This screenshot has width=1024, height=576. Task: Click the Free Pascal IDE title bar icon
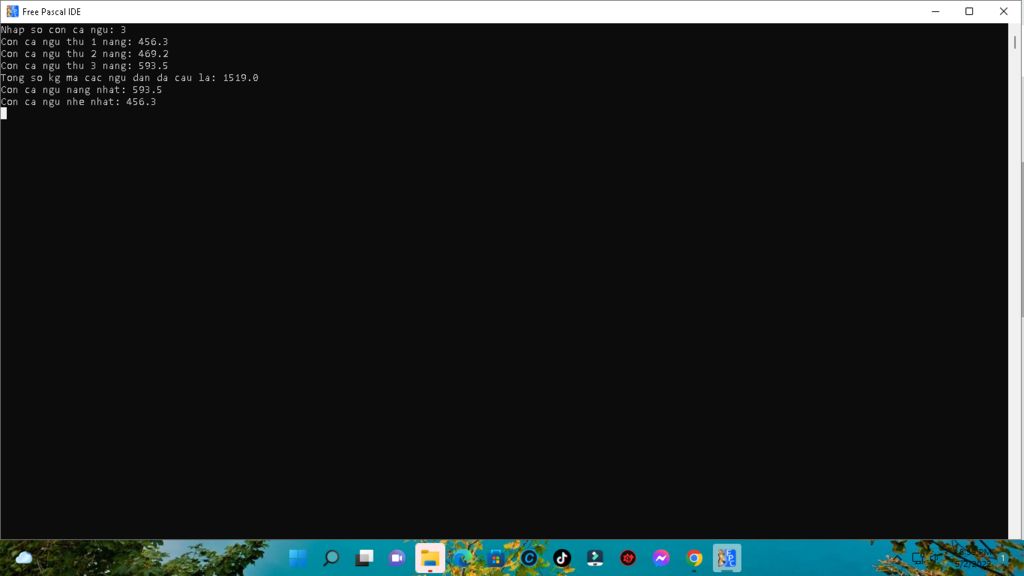coord(12,12)
